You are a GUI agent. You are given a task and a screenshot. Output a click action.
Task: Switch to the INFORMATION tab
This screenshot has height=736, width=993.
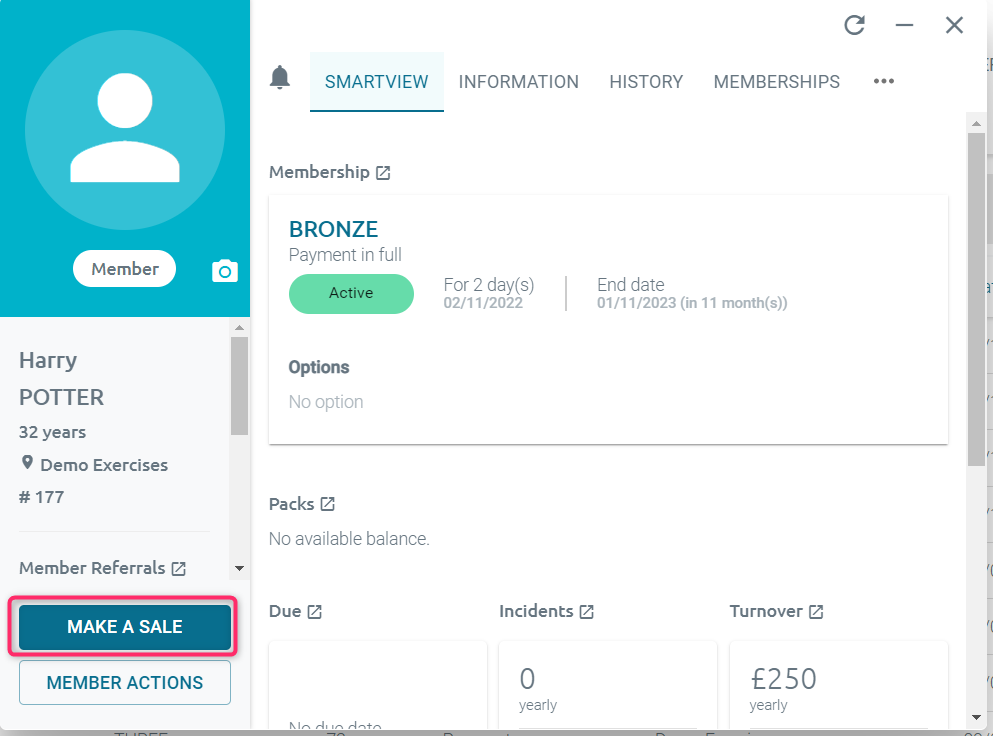518,82
